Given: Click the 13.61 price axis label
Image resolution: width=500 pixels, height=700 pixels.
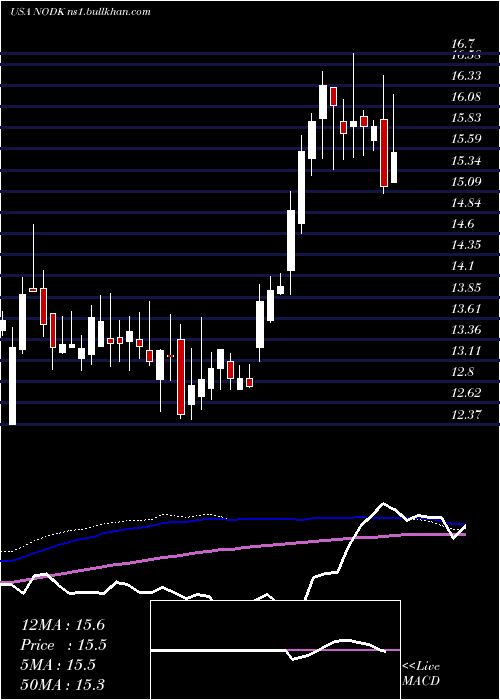Looking at the screenshot, I should pyautogui.click(x=466, y=308).
